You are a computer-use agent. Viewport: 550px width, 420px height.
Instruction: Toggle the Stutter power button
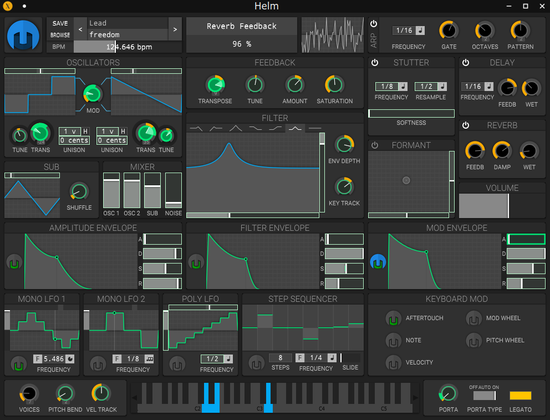[375, 63]
